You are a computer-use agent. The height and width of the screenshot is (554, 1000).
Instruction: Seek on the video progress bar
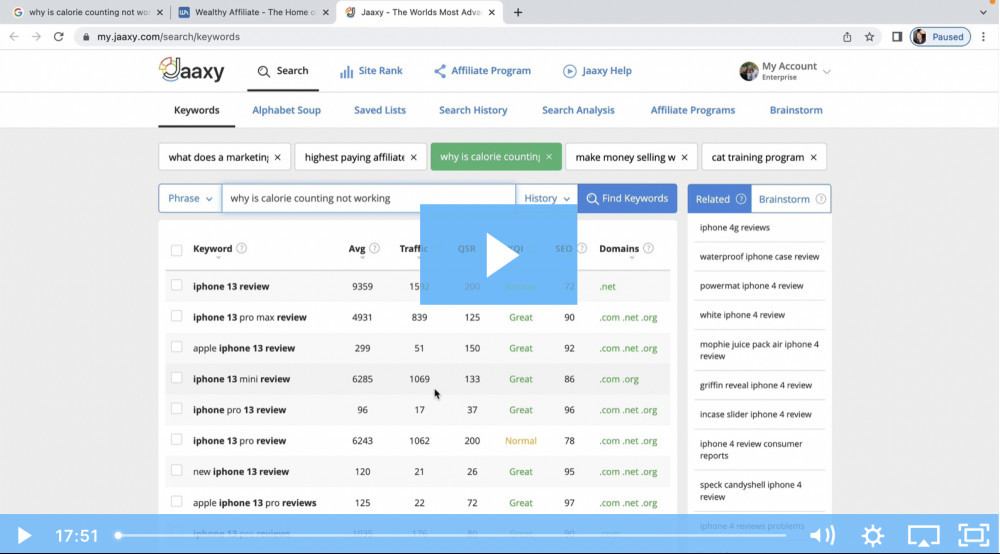pos(452,536)
